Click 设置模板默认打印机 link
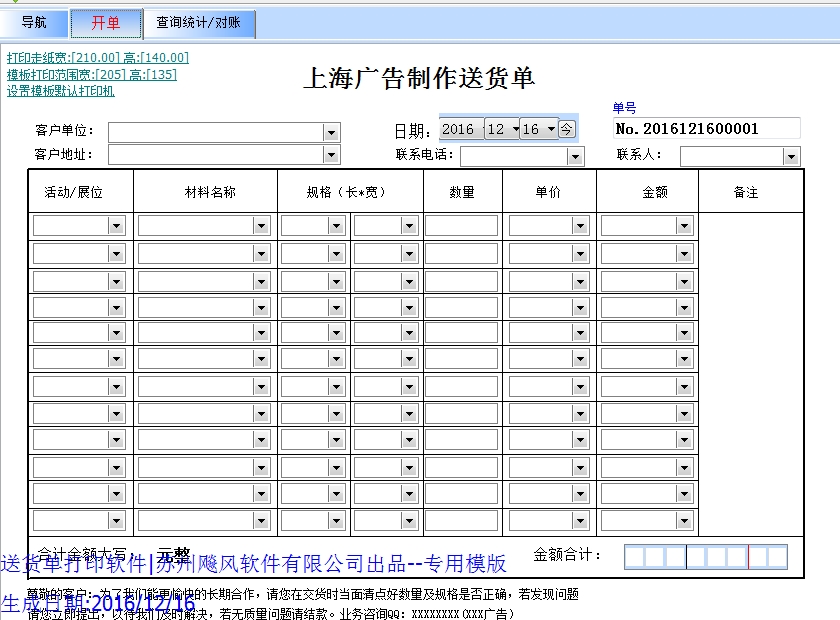Screen dimensions: 840x620 pyautogui.click(x=61, y=91)
